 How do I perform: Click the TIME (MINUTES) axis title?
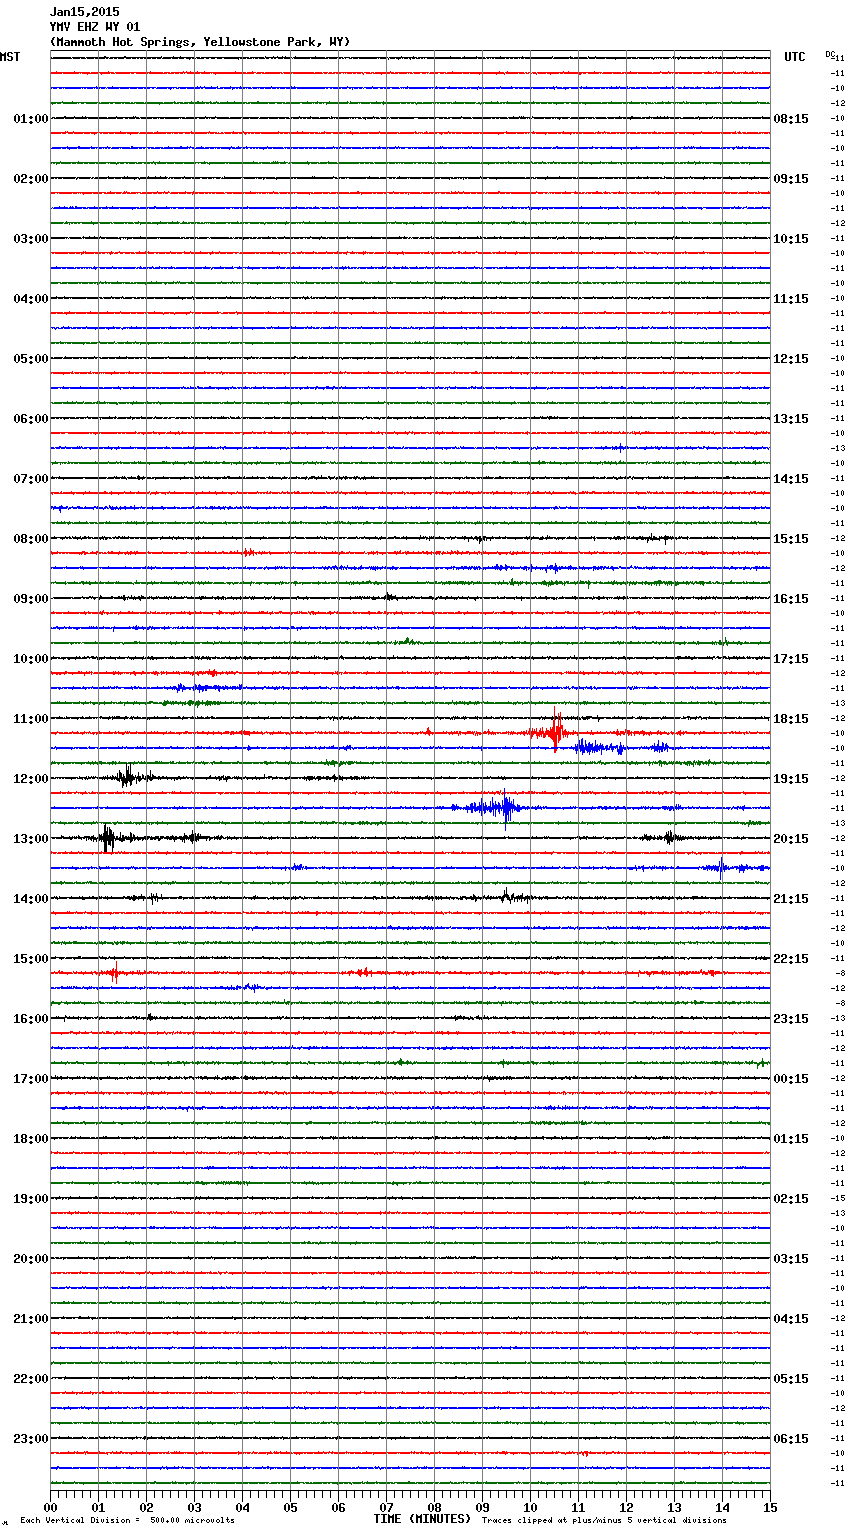click(x=422, y=1519)
